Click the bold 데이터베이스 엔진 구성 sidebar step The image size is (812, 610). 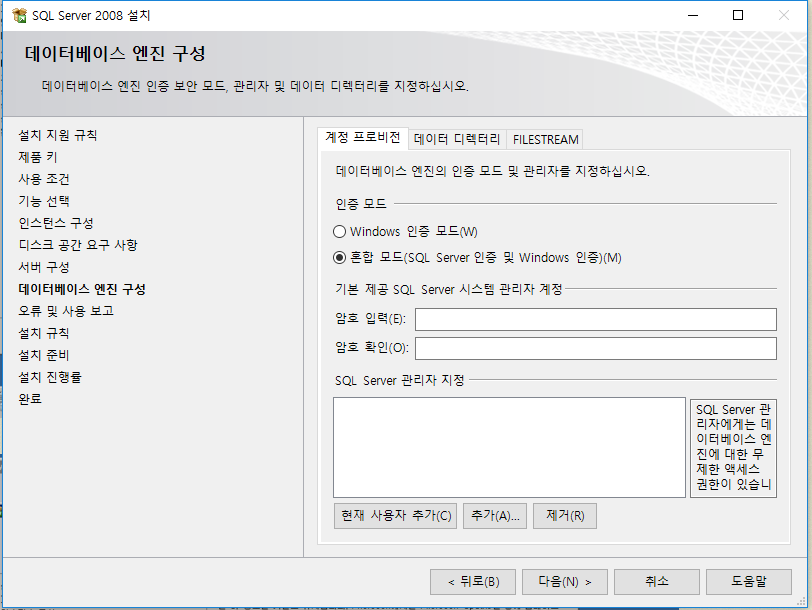pyautogui.click(x=82, y=289)
